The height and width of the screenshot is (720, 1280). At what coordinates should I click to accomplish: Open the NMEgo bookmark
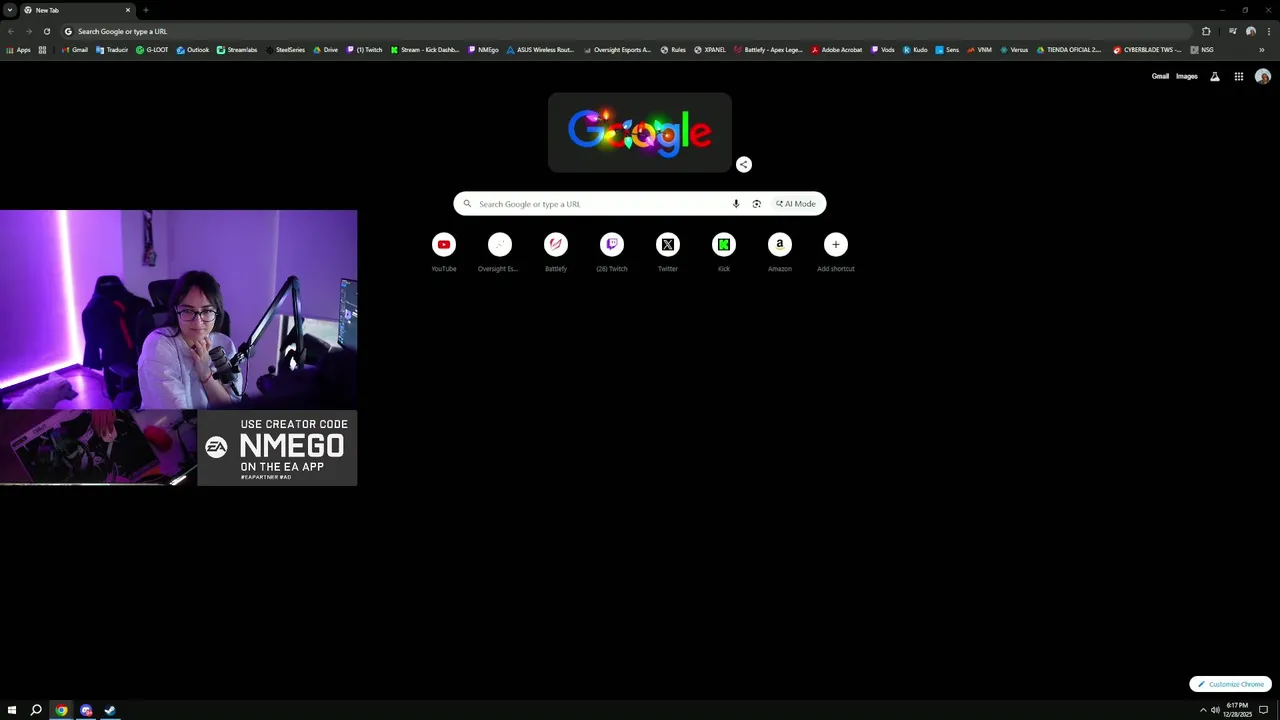click(x=483, y=49)
